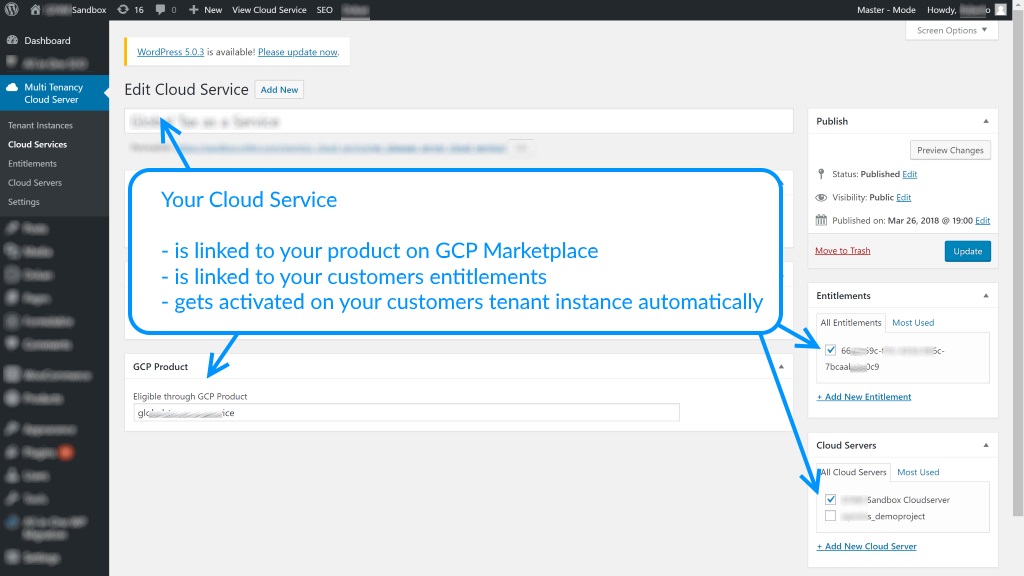The height and width of the screenshot is (576, 1024).
Task: Collapse the Entitlements panel
Action: 985,296
